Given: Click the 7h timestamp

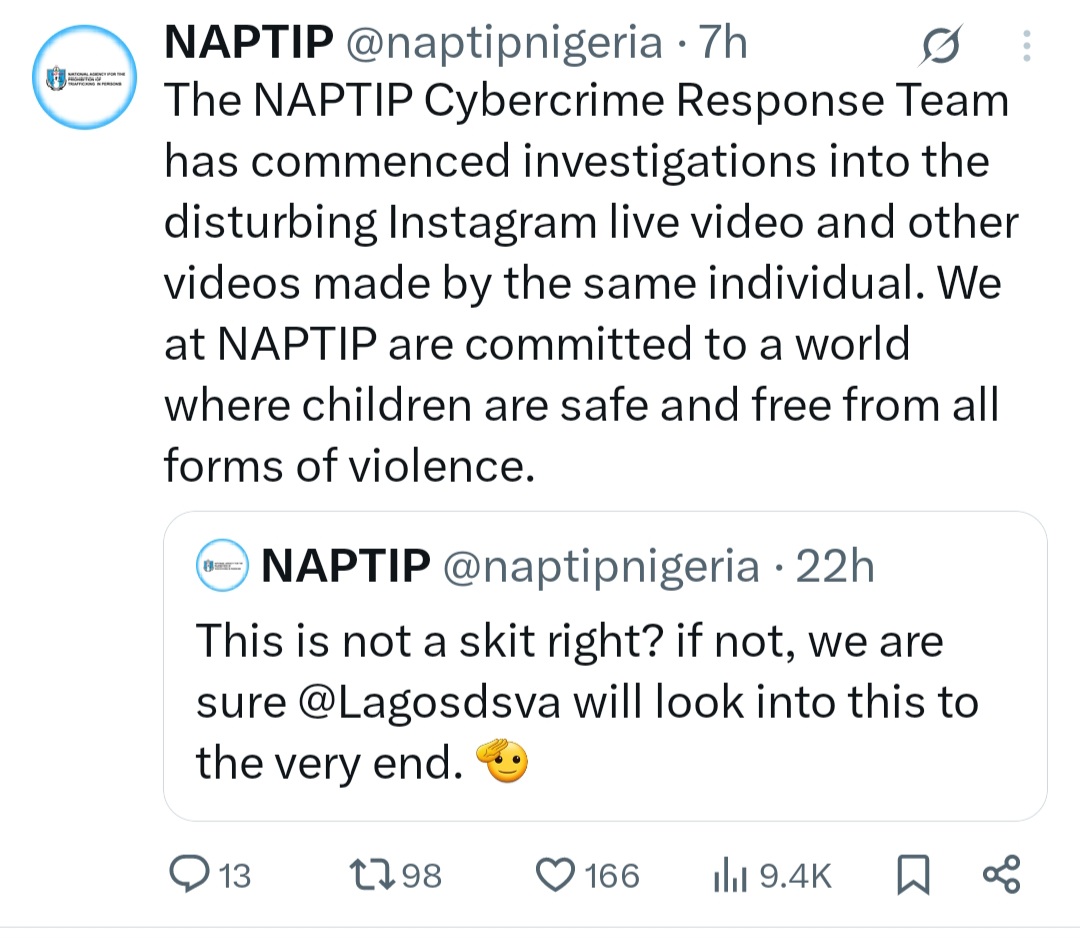Looking at the screenshot, I should 722,43.
